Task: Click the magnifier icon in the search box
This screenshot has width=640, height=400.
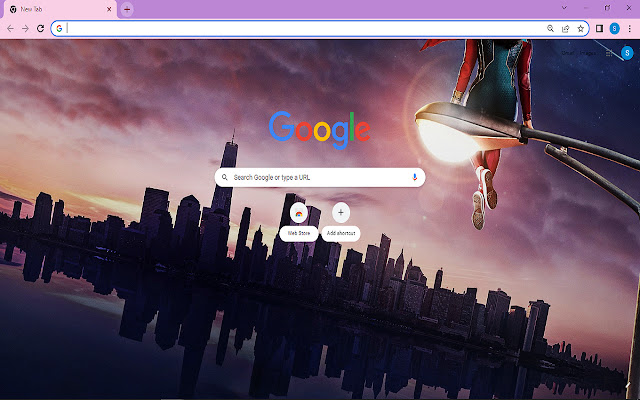Action: (x=224, y=178)
